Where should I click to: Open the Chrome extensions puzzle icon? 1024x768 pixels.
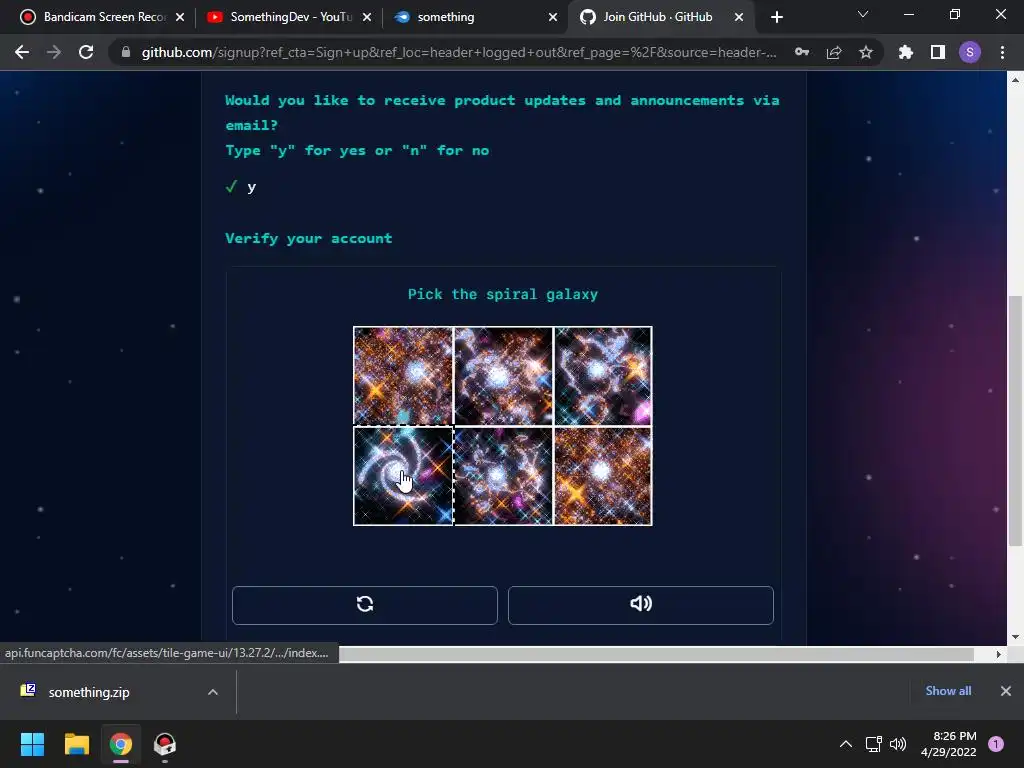click(905, 52)
